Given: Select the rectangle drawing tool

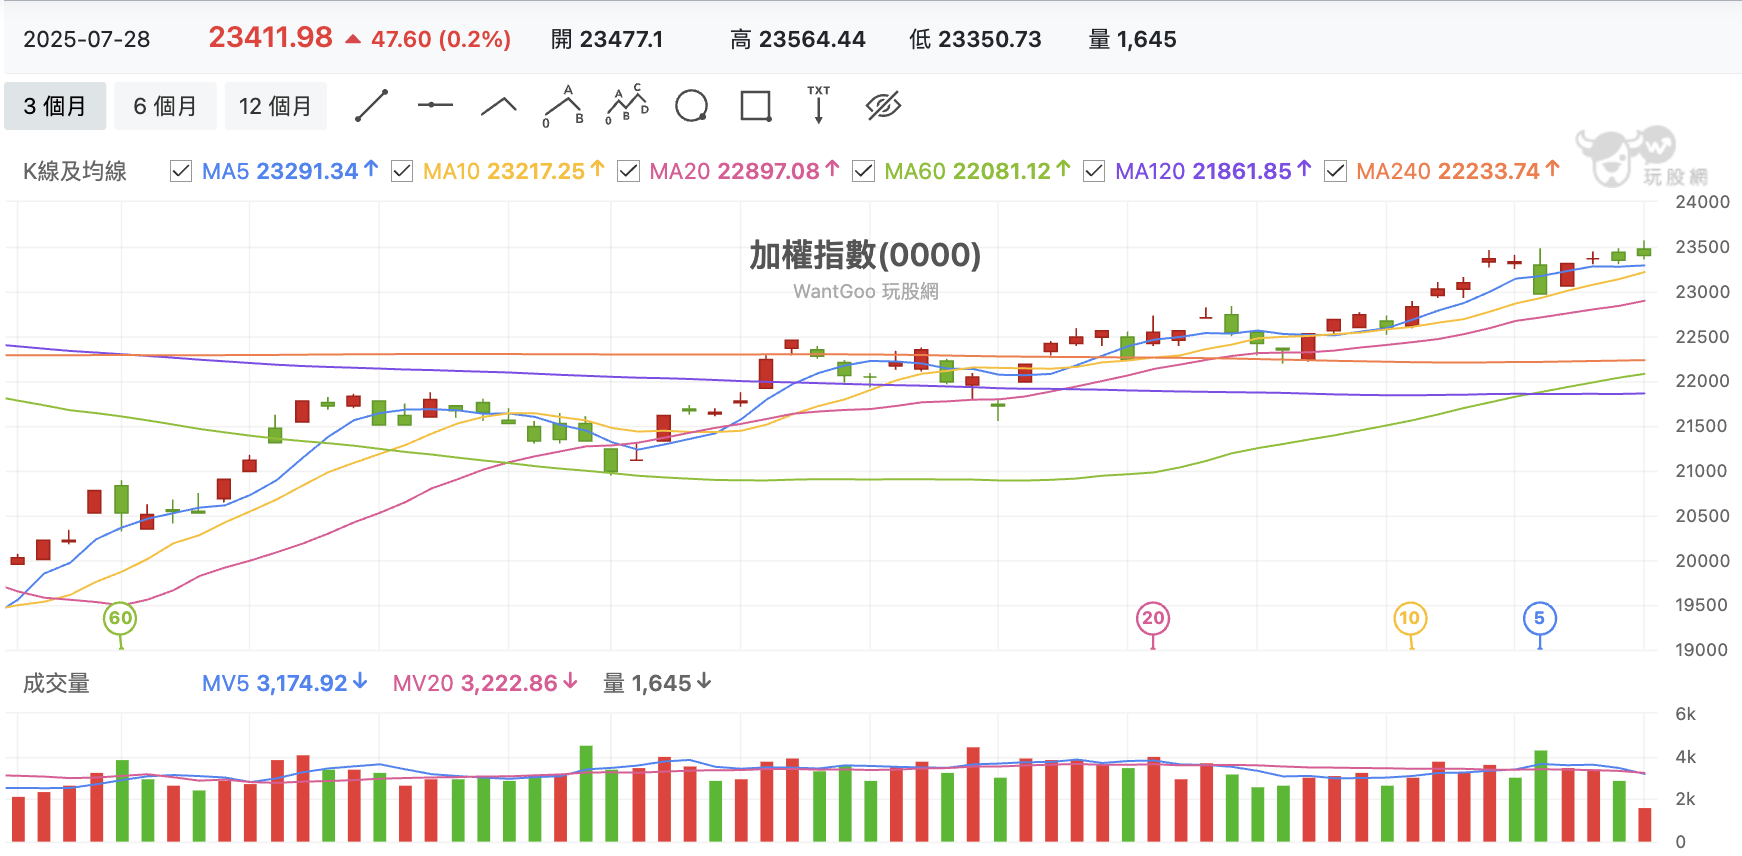Looking at the screenshot, I should (756, 106).
